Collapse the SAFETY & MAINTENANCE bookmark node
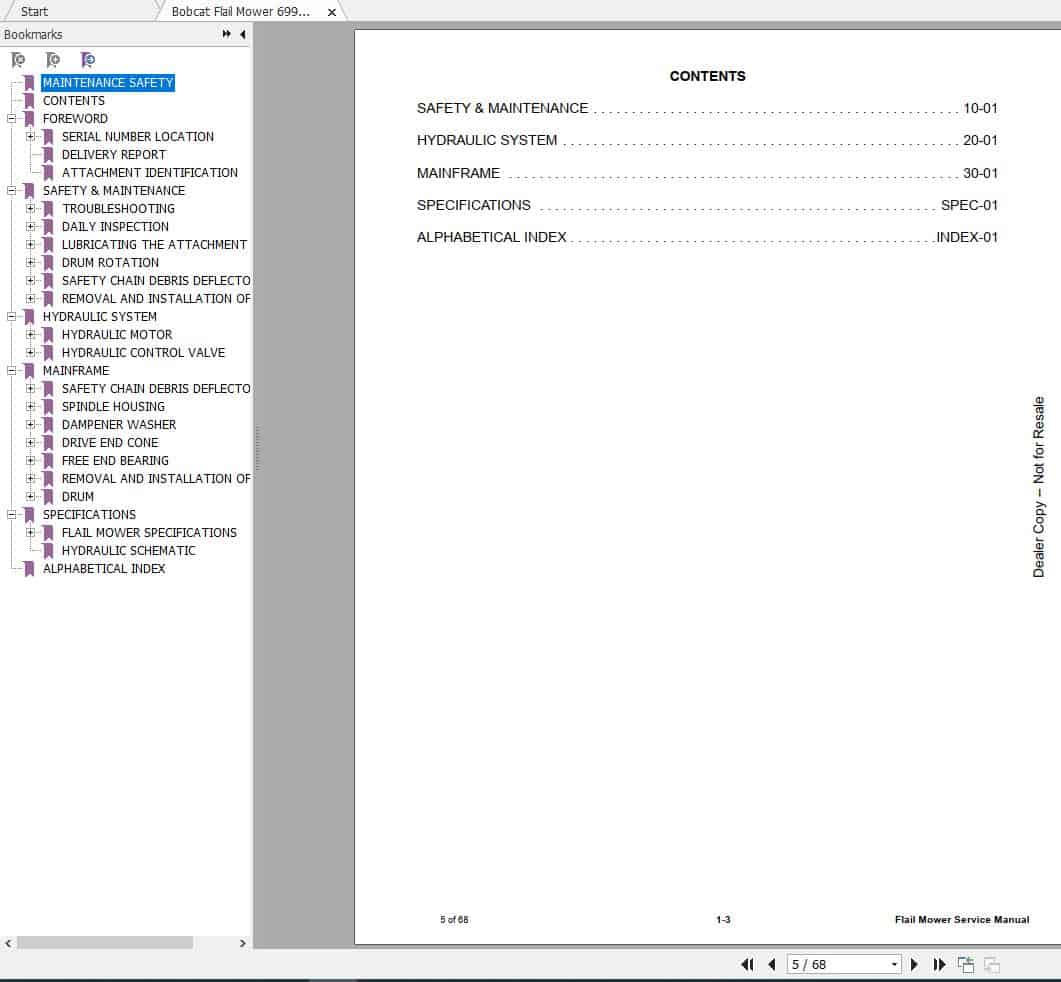This screenshot has width=1061, height=982. coord(12,190)
